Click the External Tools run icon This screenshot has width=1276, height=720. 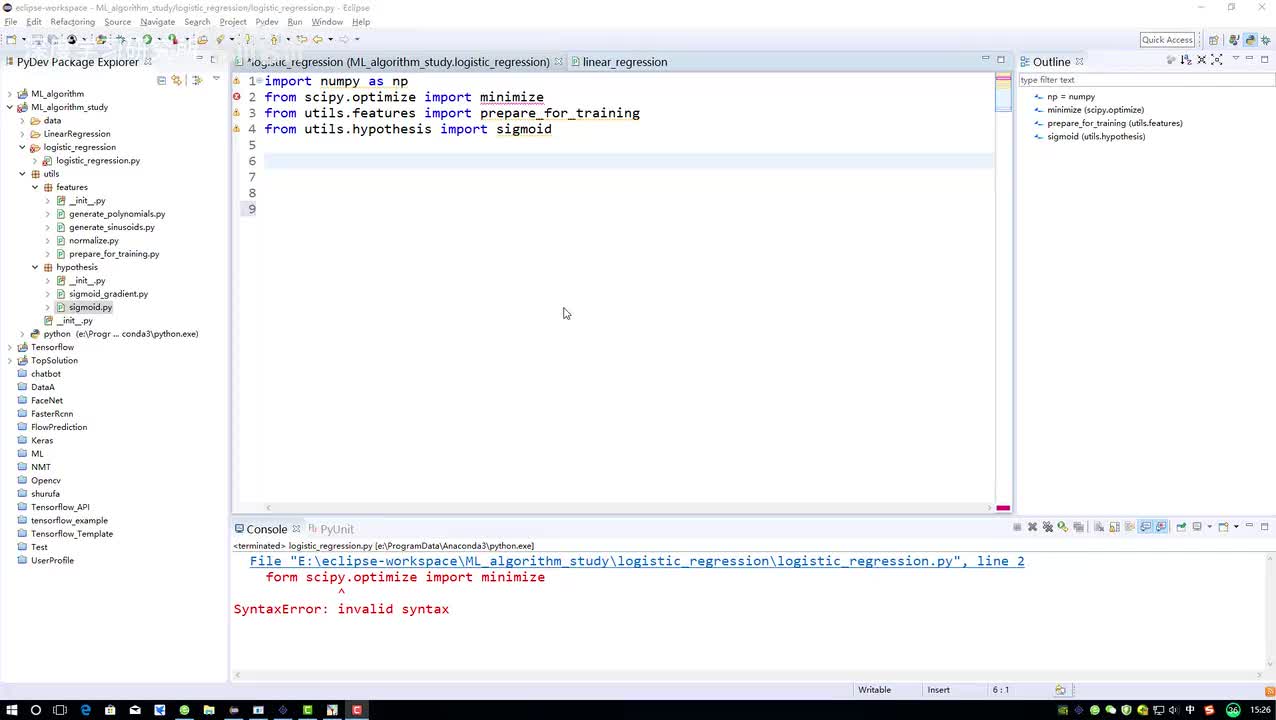pos(172,40)
